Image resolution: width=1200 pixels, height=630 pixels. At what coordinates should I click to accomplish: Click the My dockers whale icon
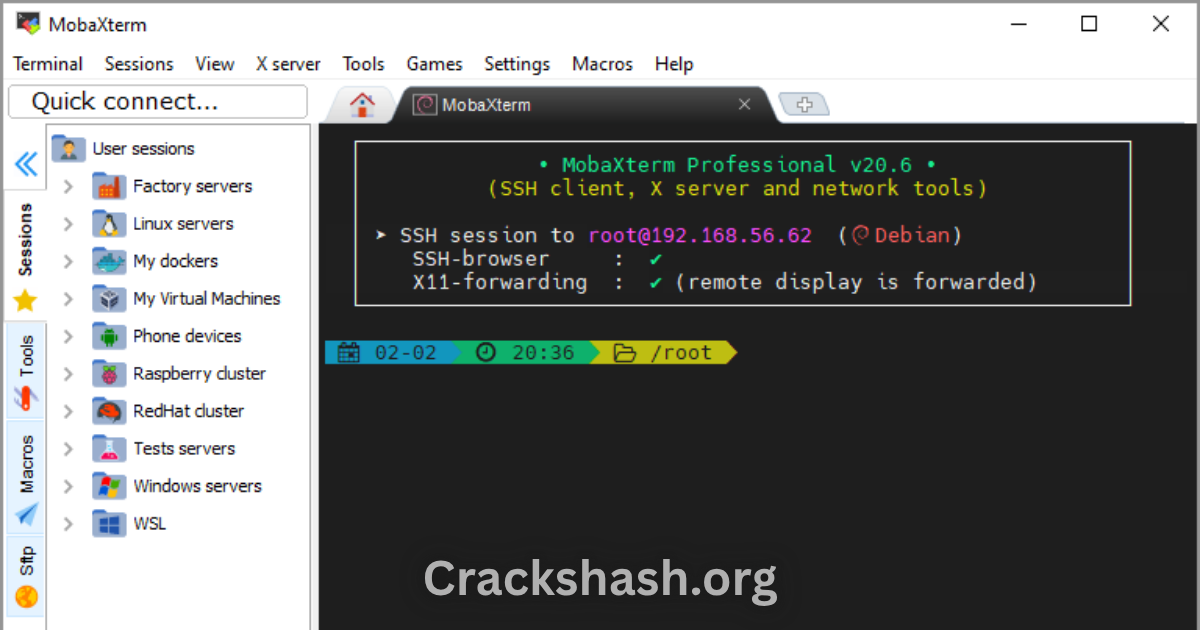pyautogui.click(x=108, y=261)
